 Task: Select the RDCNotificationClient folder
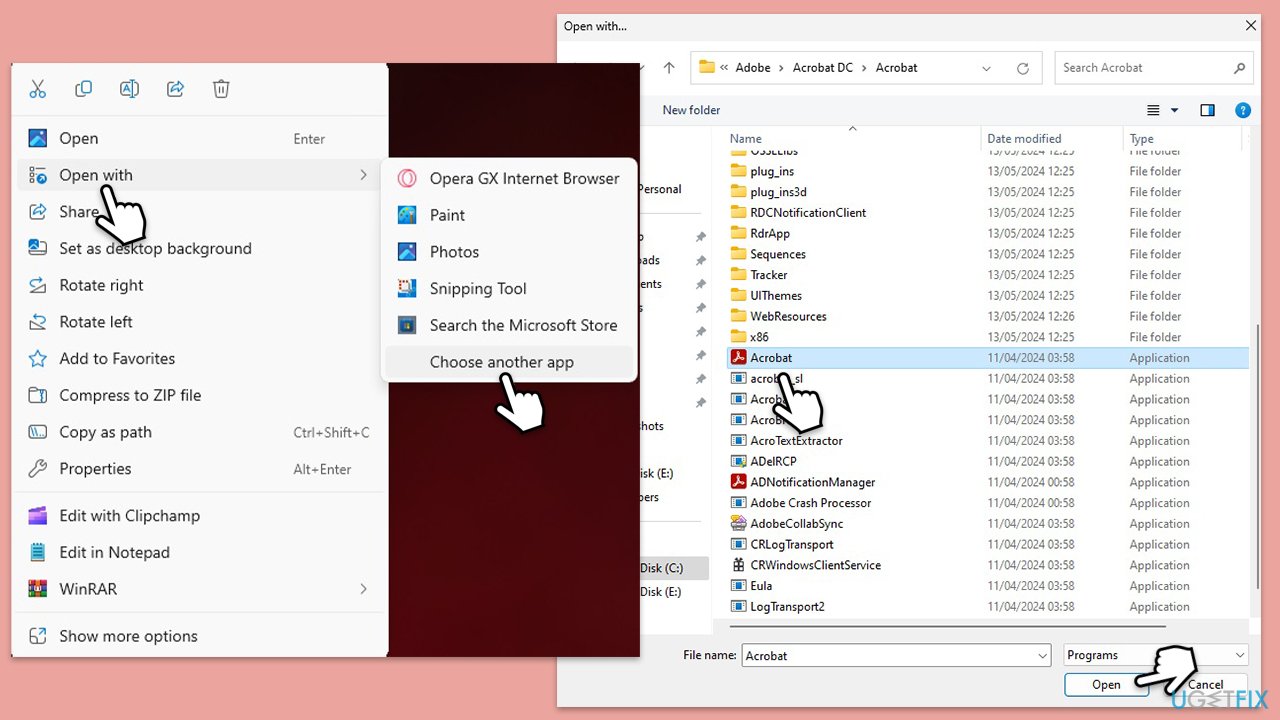tap(808, 213)
